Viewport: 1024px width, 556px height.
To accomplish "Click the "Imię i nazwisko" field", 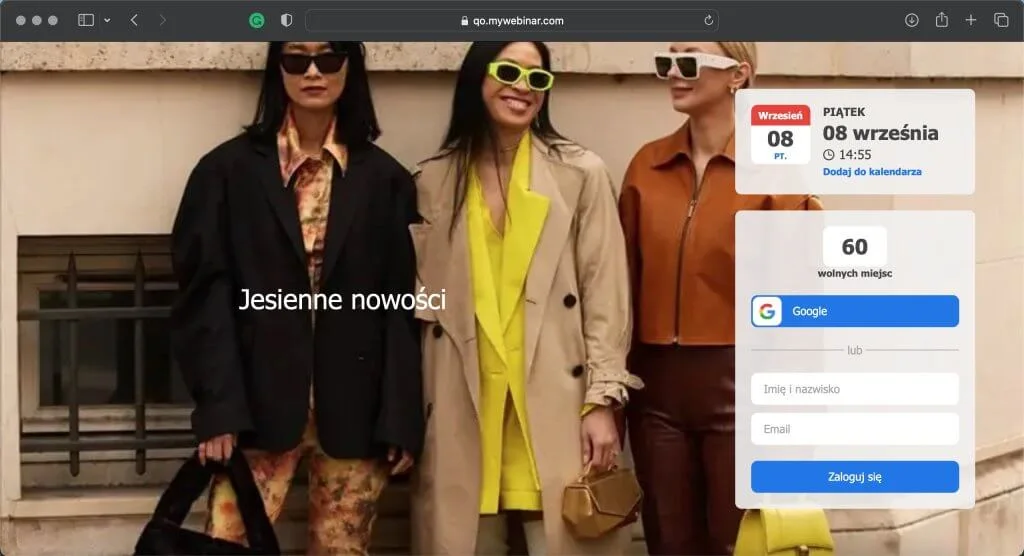I will [x=855, y=389].
